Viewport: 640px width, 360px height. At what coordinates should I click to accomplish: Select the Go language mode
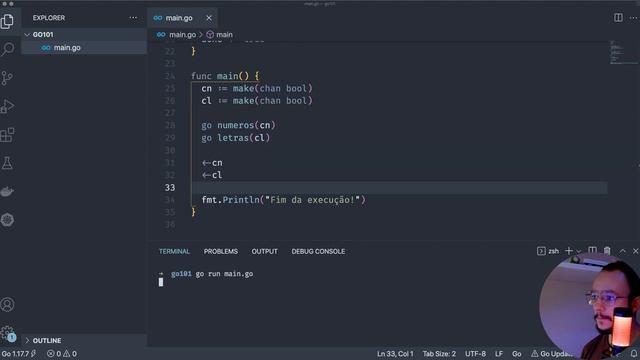tap(517, 354)
